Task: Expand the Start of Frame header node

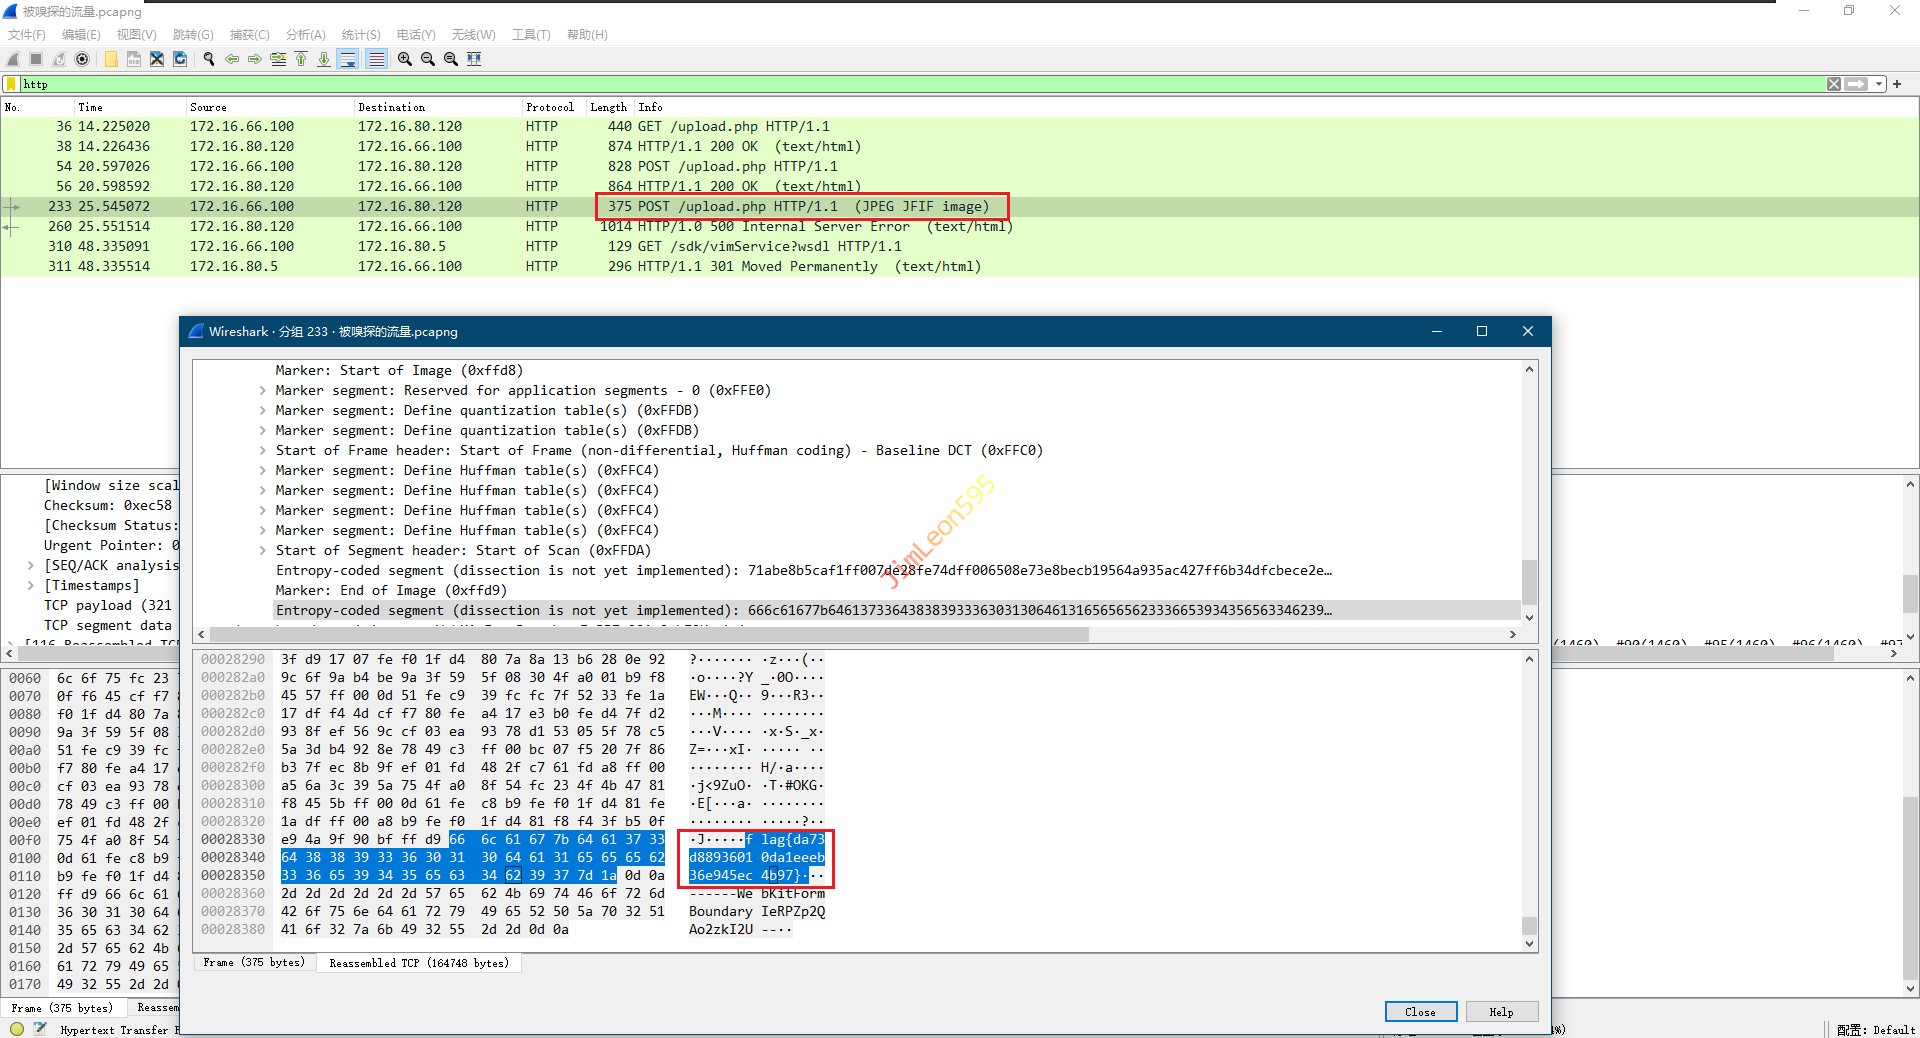Action: (x=263, y=451)
